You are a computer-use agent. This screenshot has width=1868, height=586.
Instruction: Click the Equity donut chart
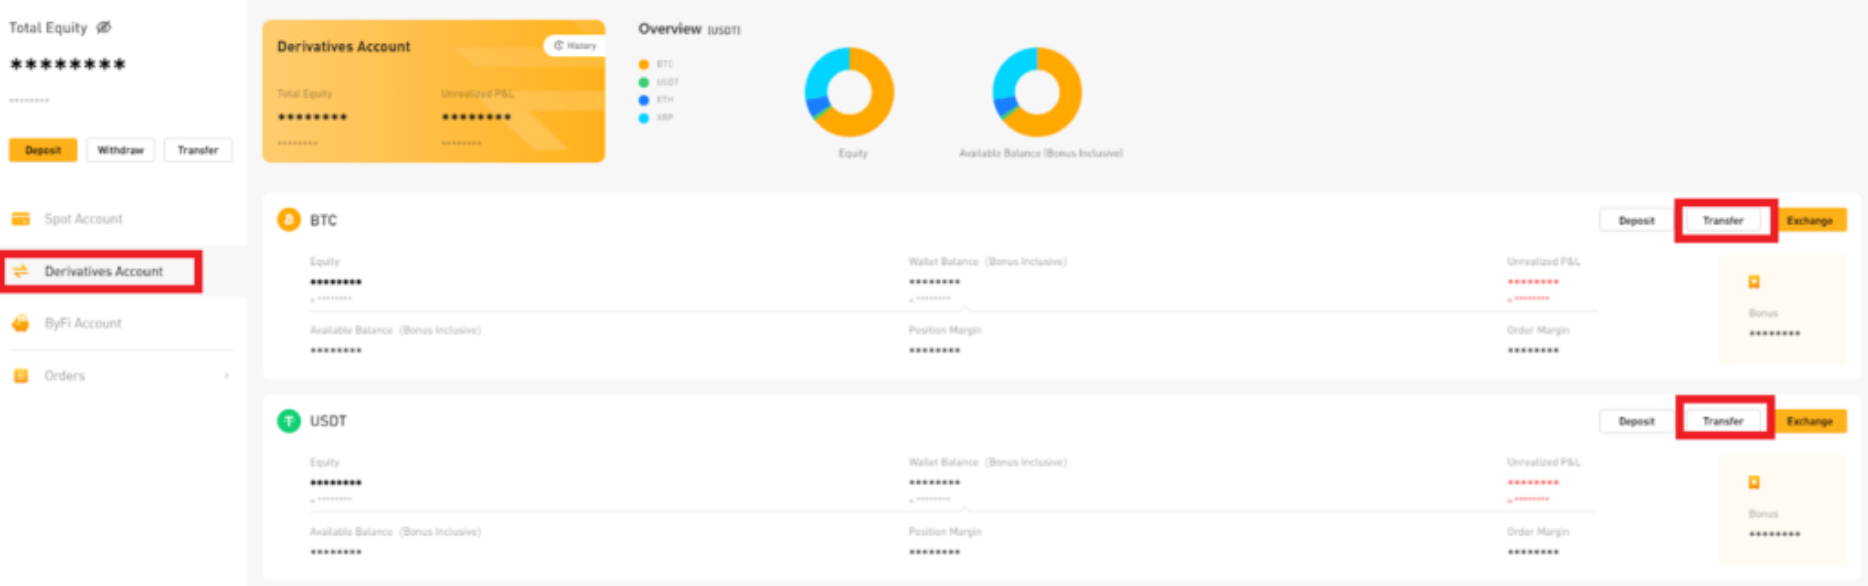click(849, 92)
